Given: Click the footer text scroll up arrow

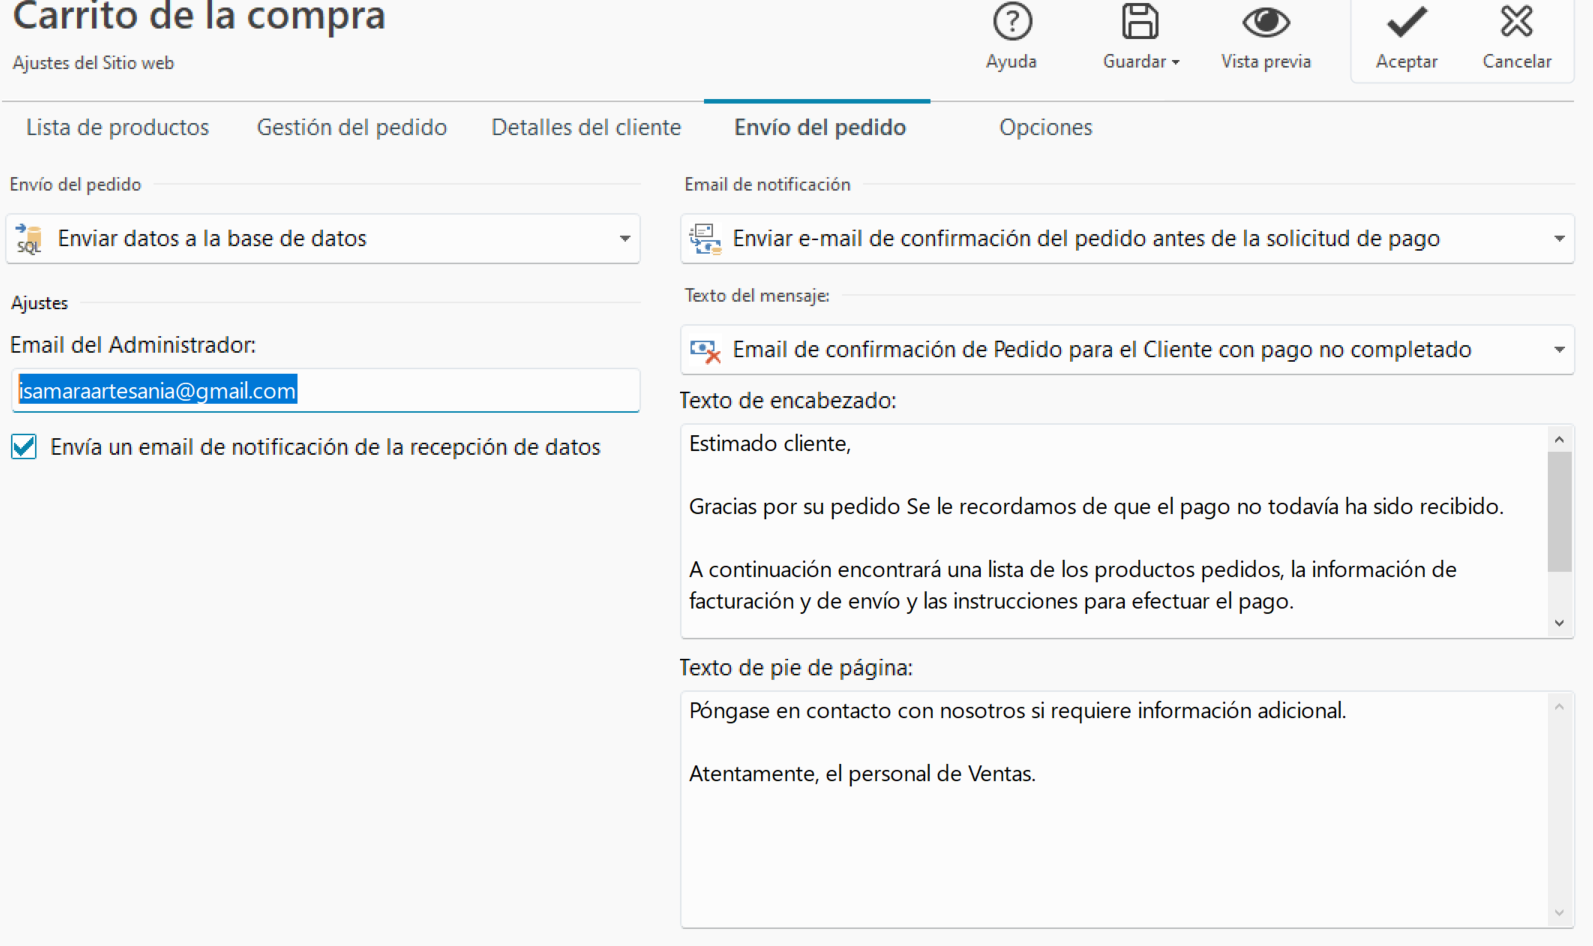Looking at the screenshot, I should coord(1560,707).
